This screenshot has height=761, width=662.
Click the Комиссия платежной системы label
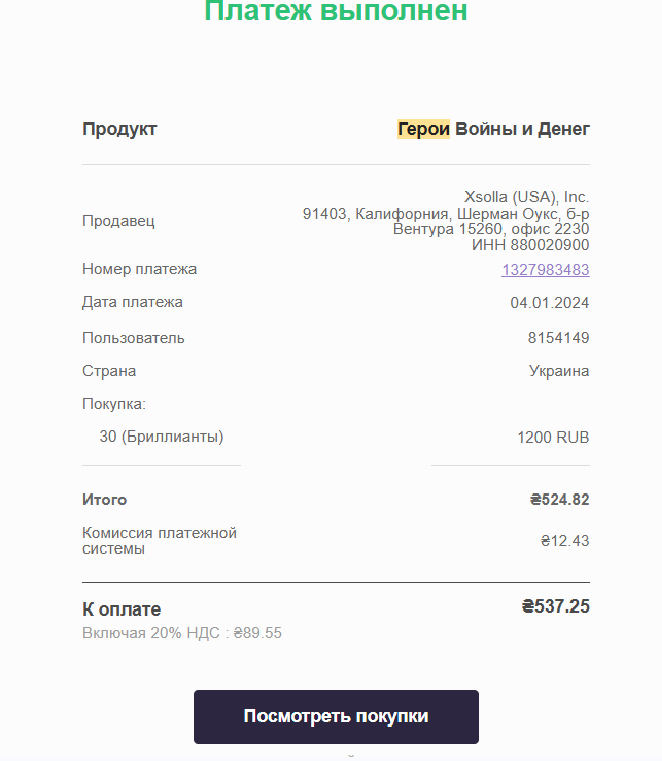tap(159, 541)
